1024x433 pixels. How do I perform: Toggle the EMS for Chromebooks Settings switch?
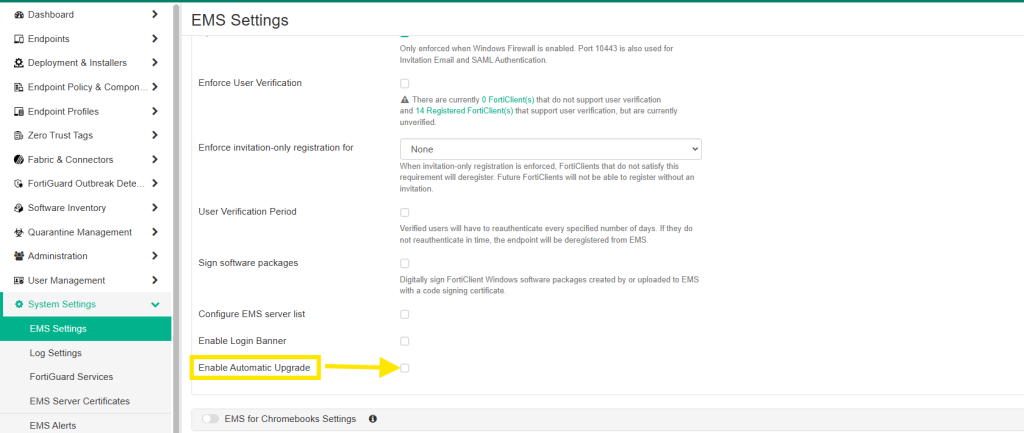(x=210, y=419)
